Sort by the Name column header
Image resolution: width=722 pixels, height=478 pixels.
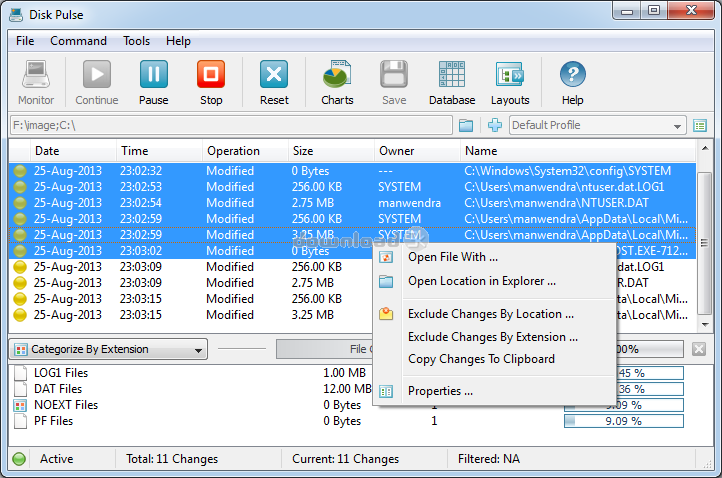(578, 151)
